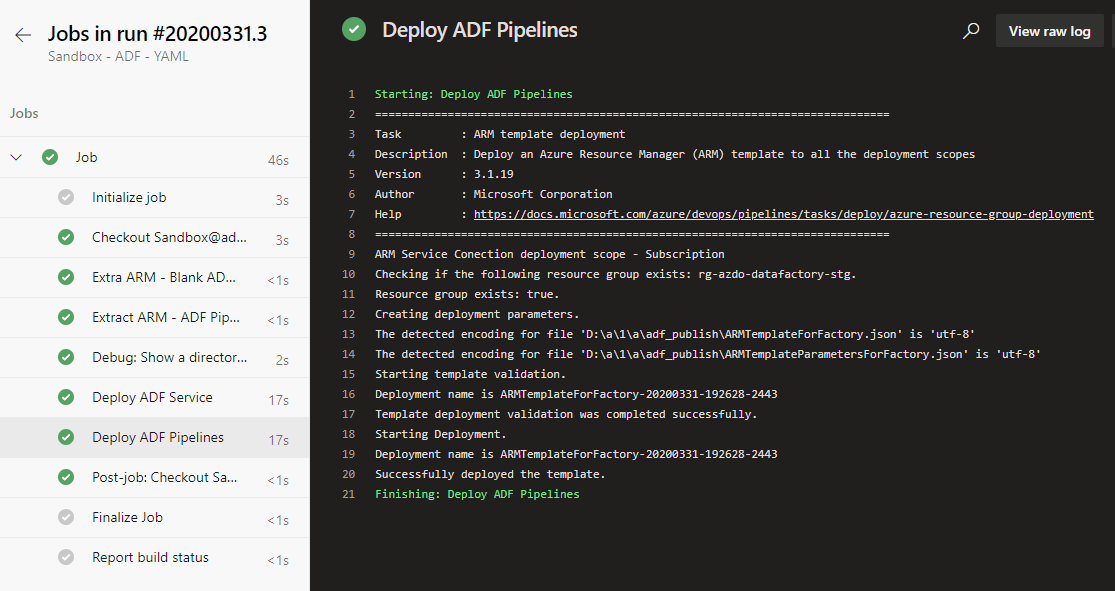Click the log line starting with 'Description'
Screen dimensions: 1115x591
[675, 154]
